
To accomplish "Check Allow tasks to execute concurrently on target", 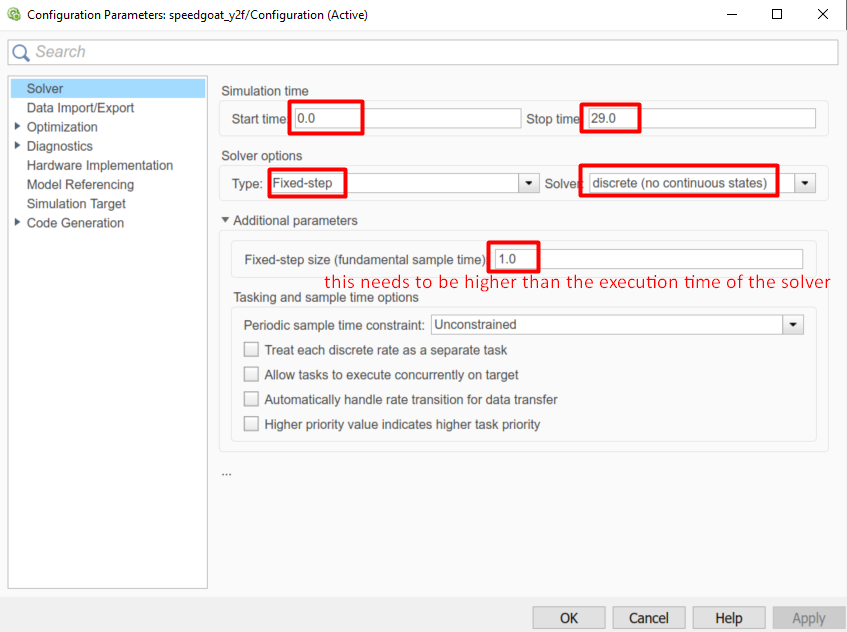I will click(x=252, y=375).
